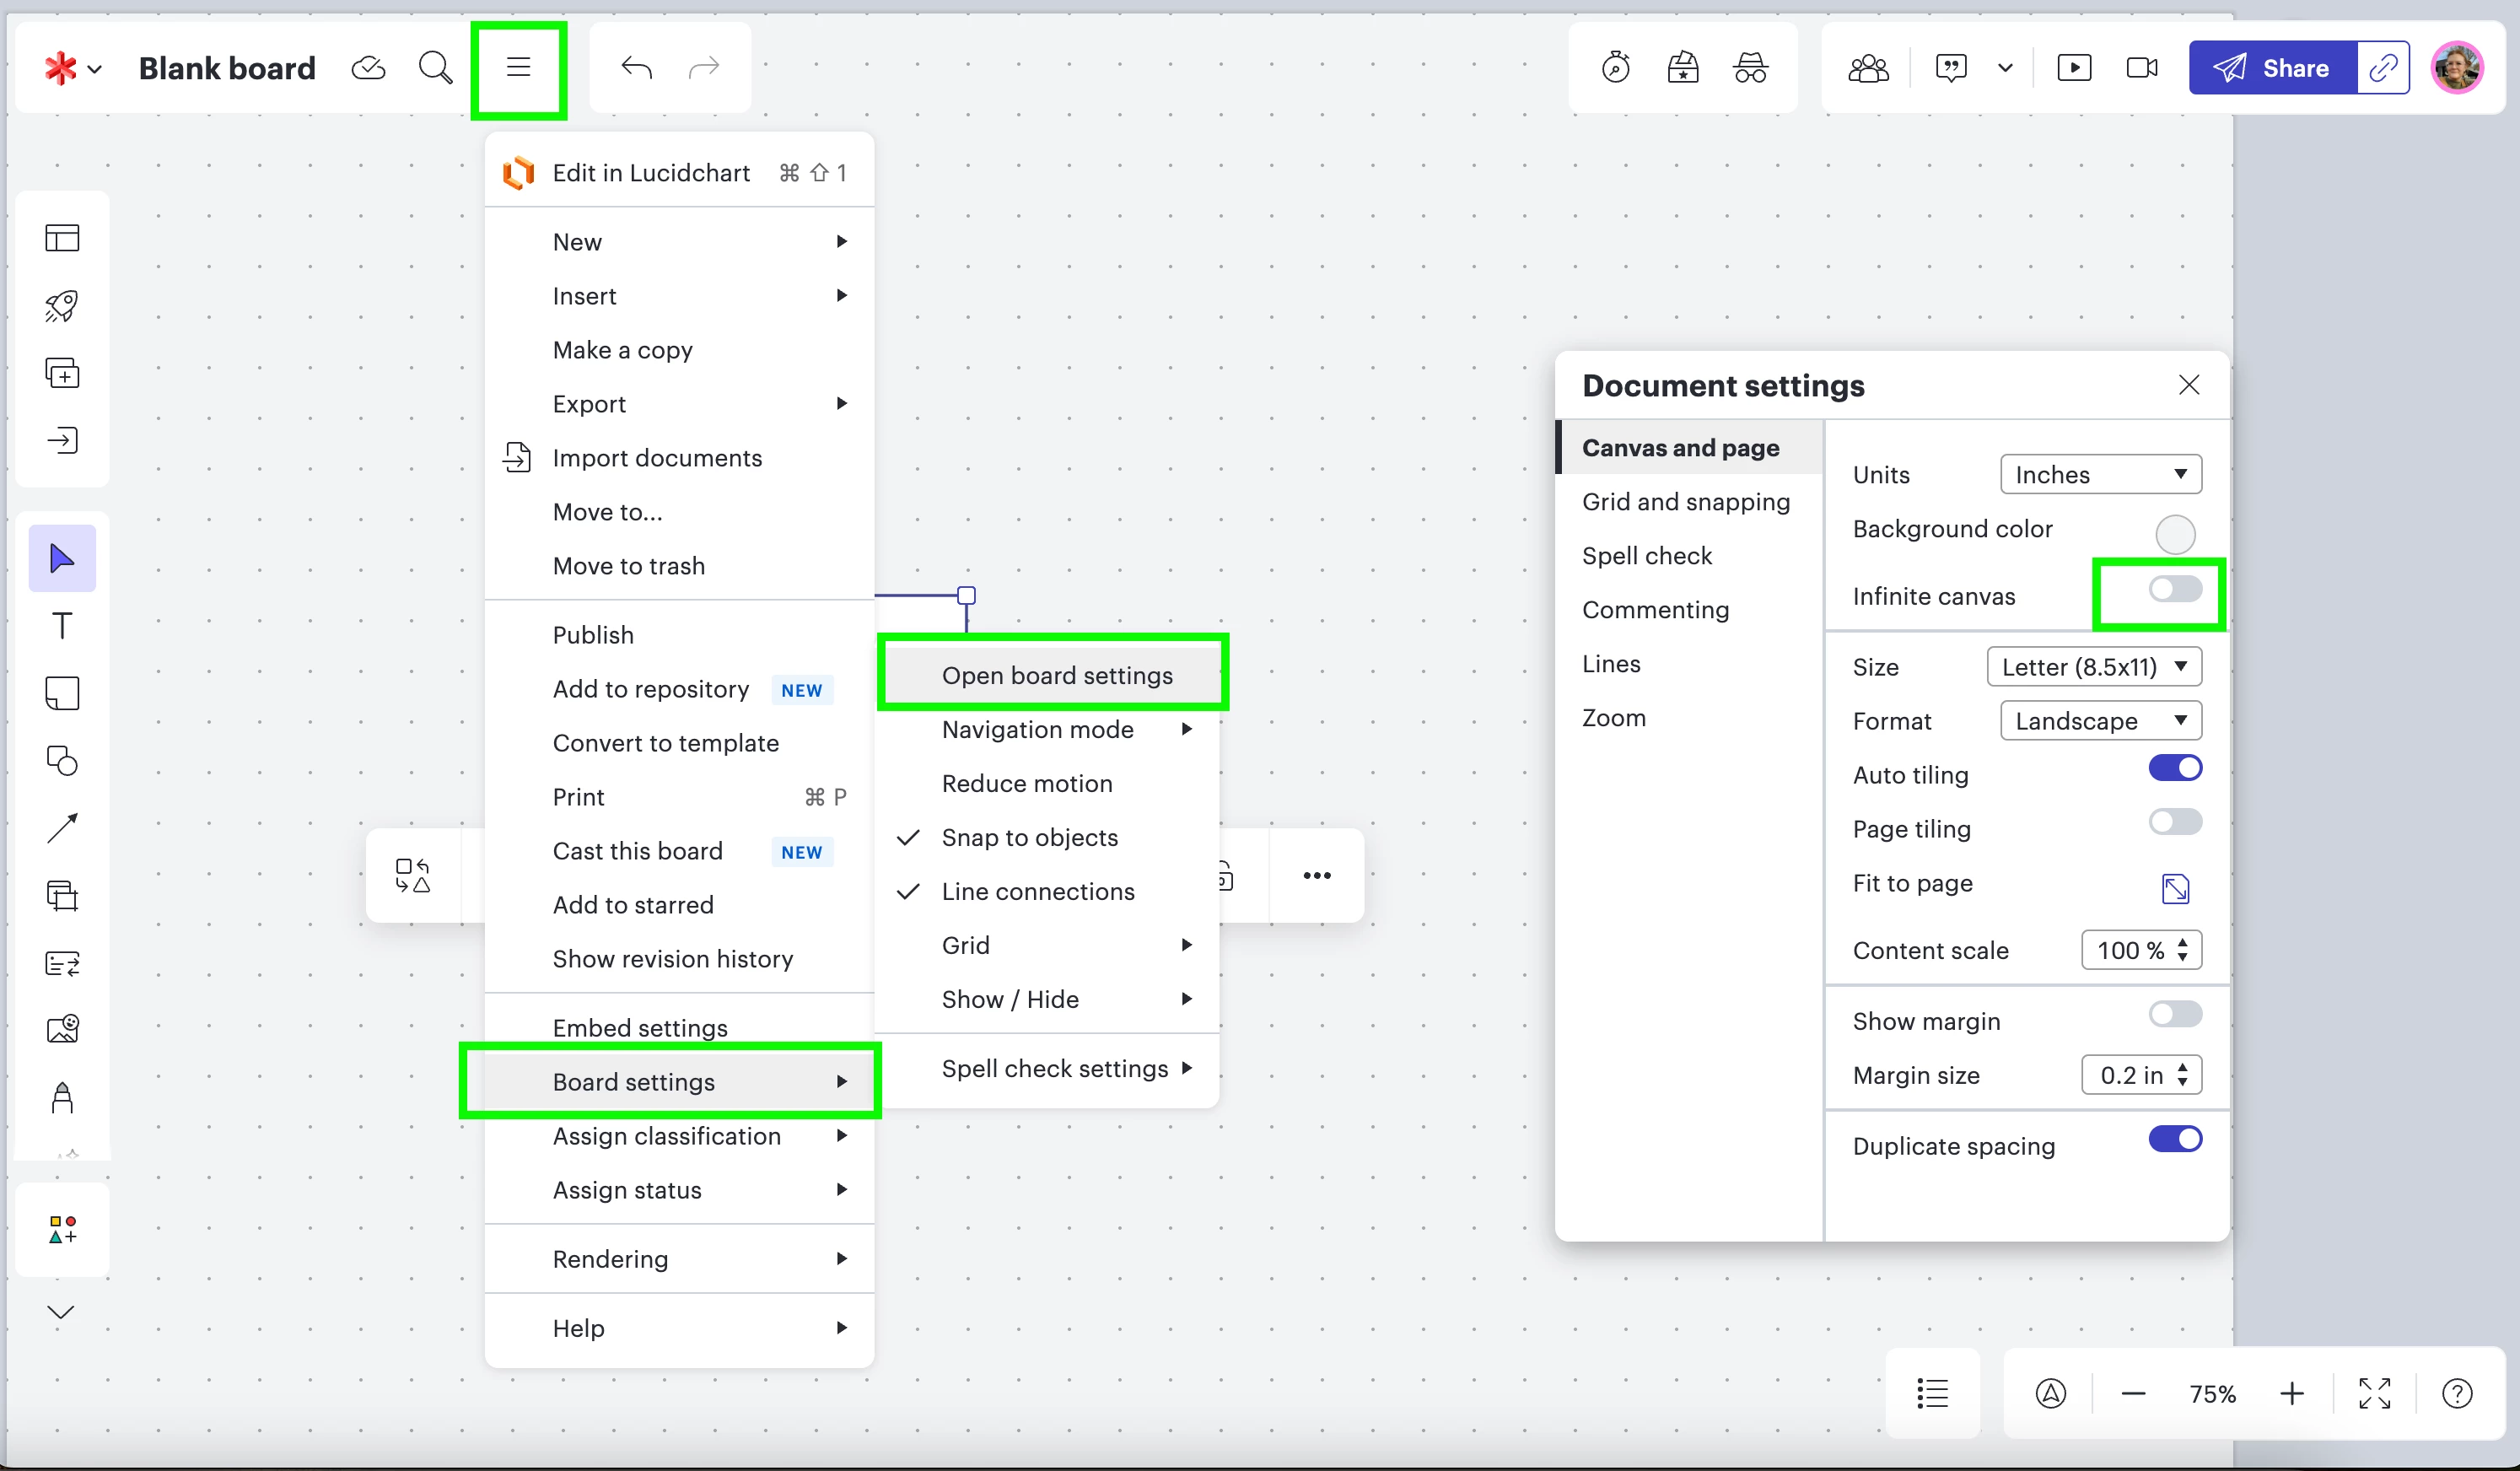Viewport: 2520px width, 1471px height.
Task: Open the rocket quick tools icon
Action: click(x=62, y=305)
